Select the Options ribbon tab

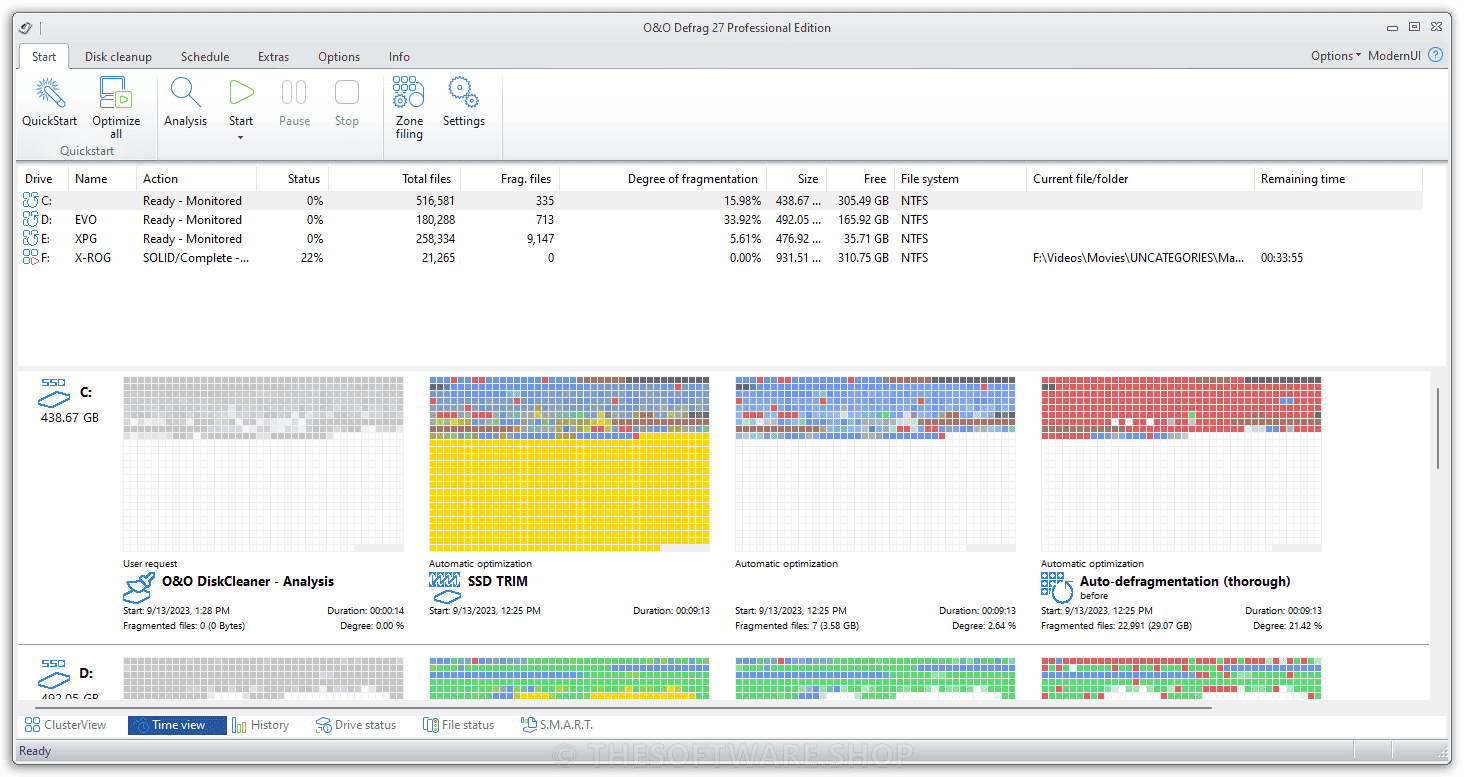[339, 57]
